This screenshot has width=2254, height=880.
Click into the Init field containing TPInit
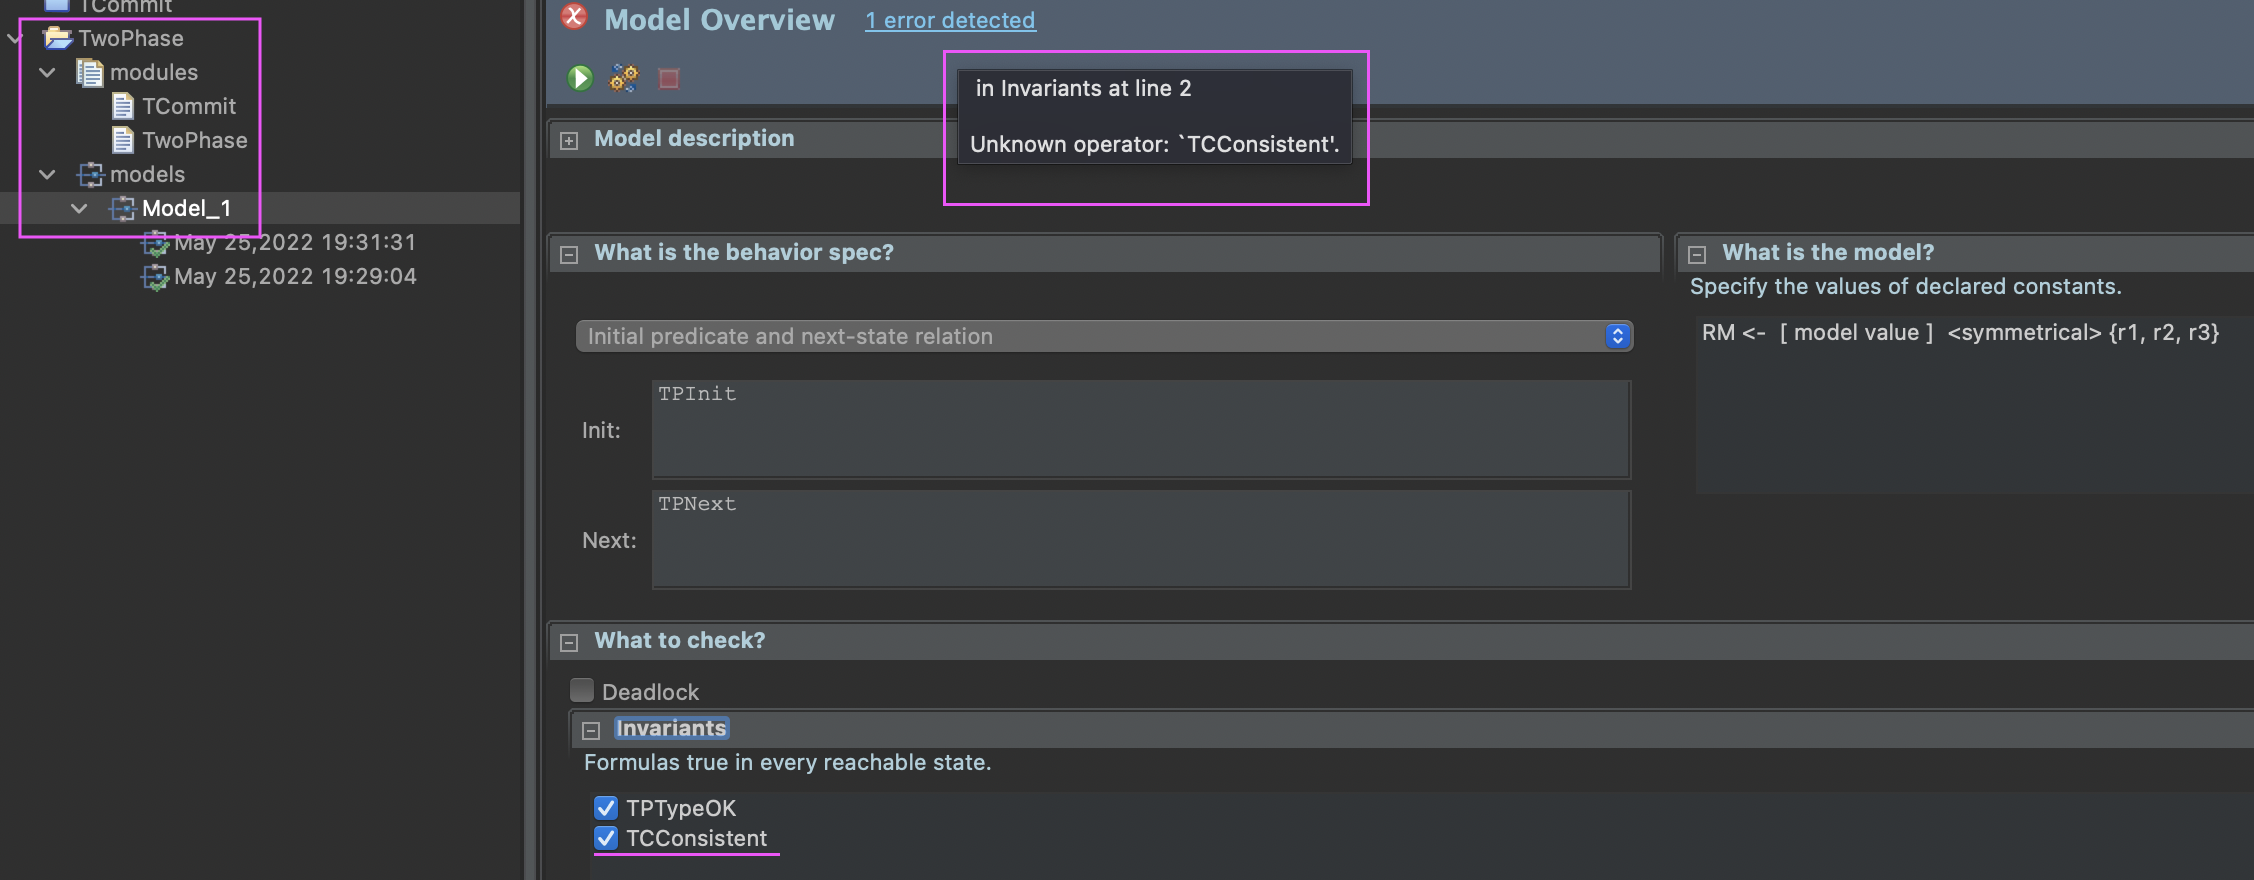[x=1141, y=429]
